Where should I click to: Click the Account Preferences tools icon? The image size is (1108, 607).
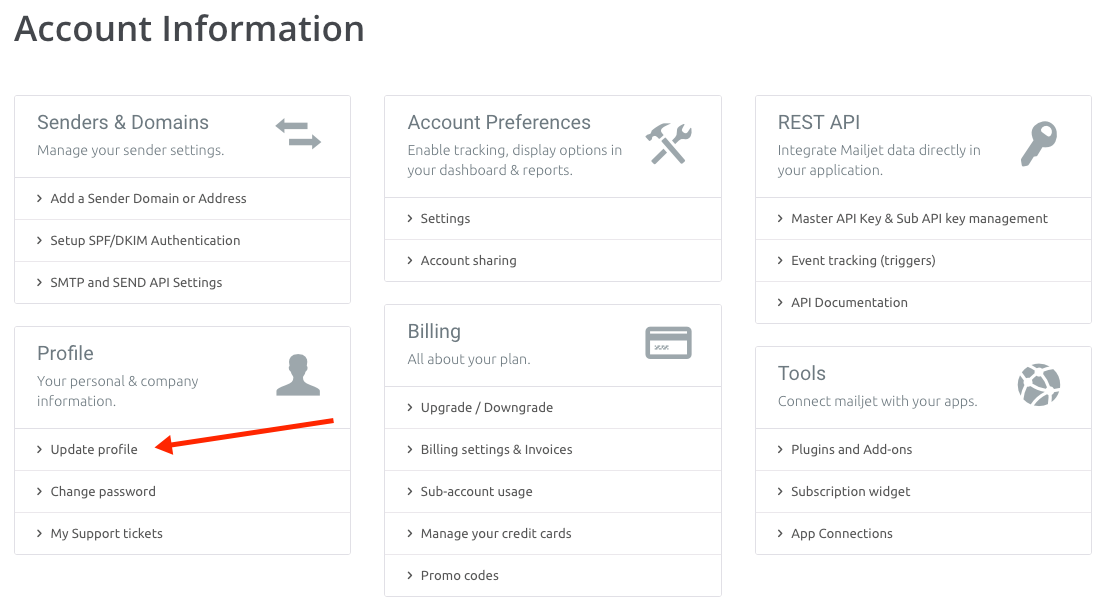point(668,143)
